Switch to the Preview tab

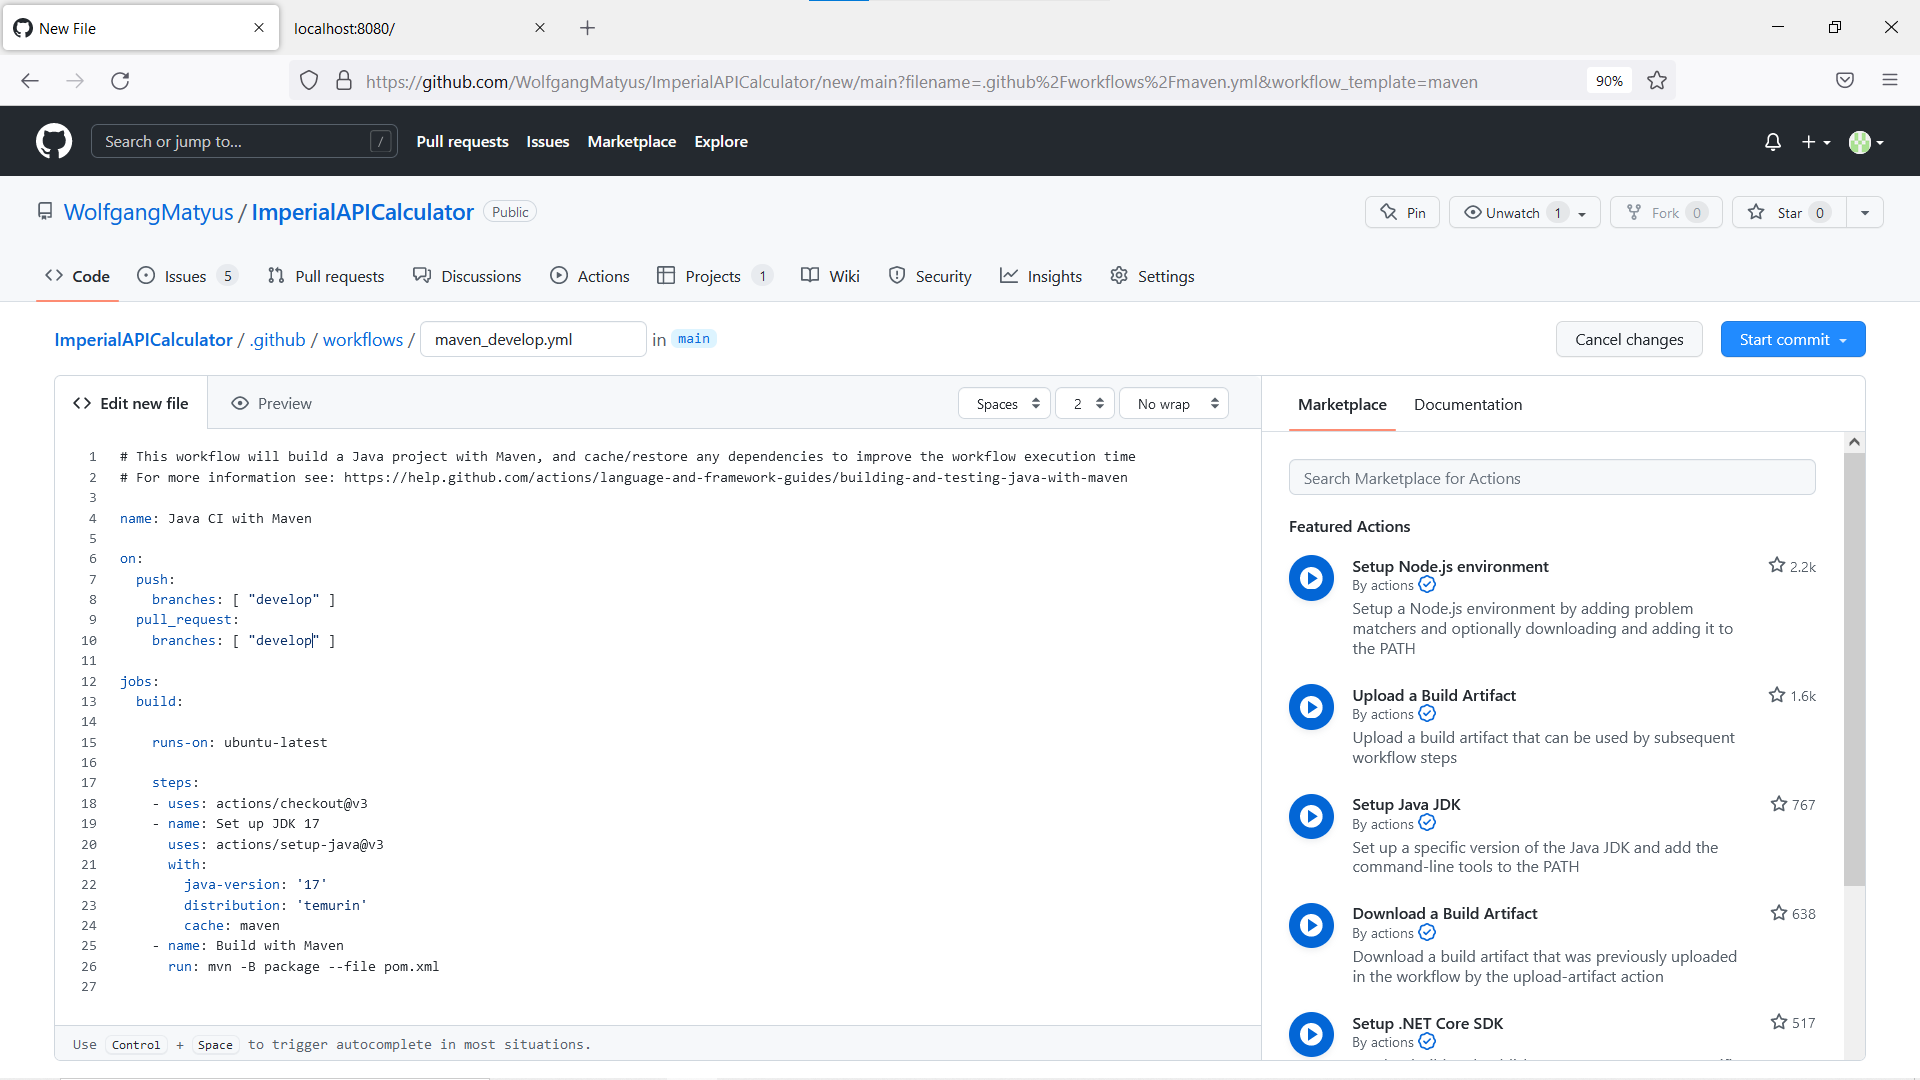pyautogui.click(x=271, y=403)
